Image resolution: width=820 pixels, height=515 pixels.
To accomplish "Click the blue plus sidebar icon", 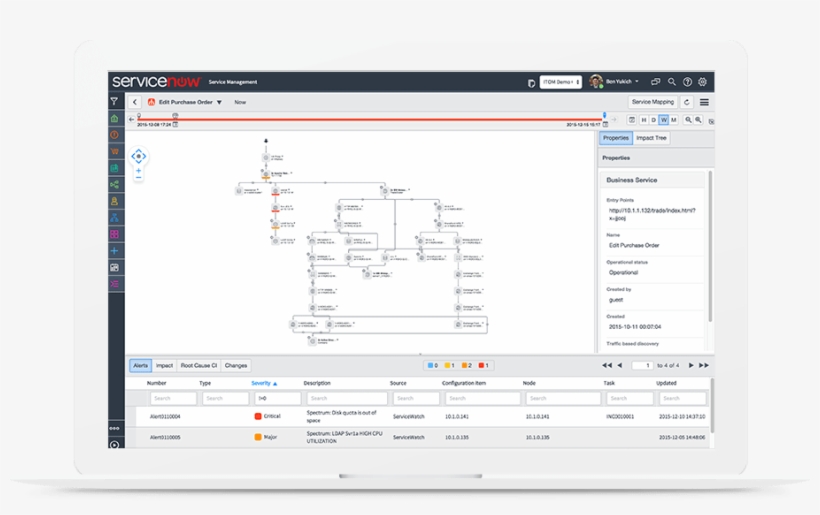I will tap(114, 251).
